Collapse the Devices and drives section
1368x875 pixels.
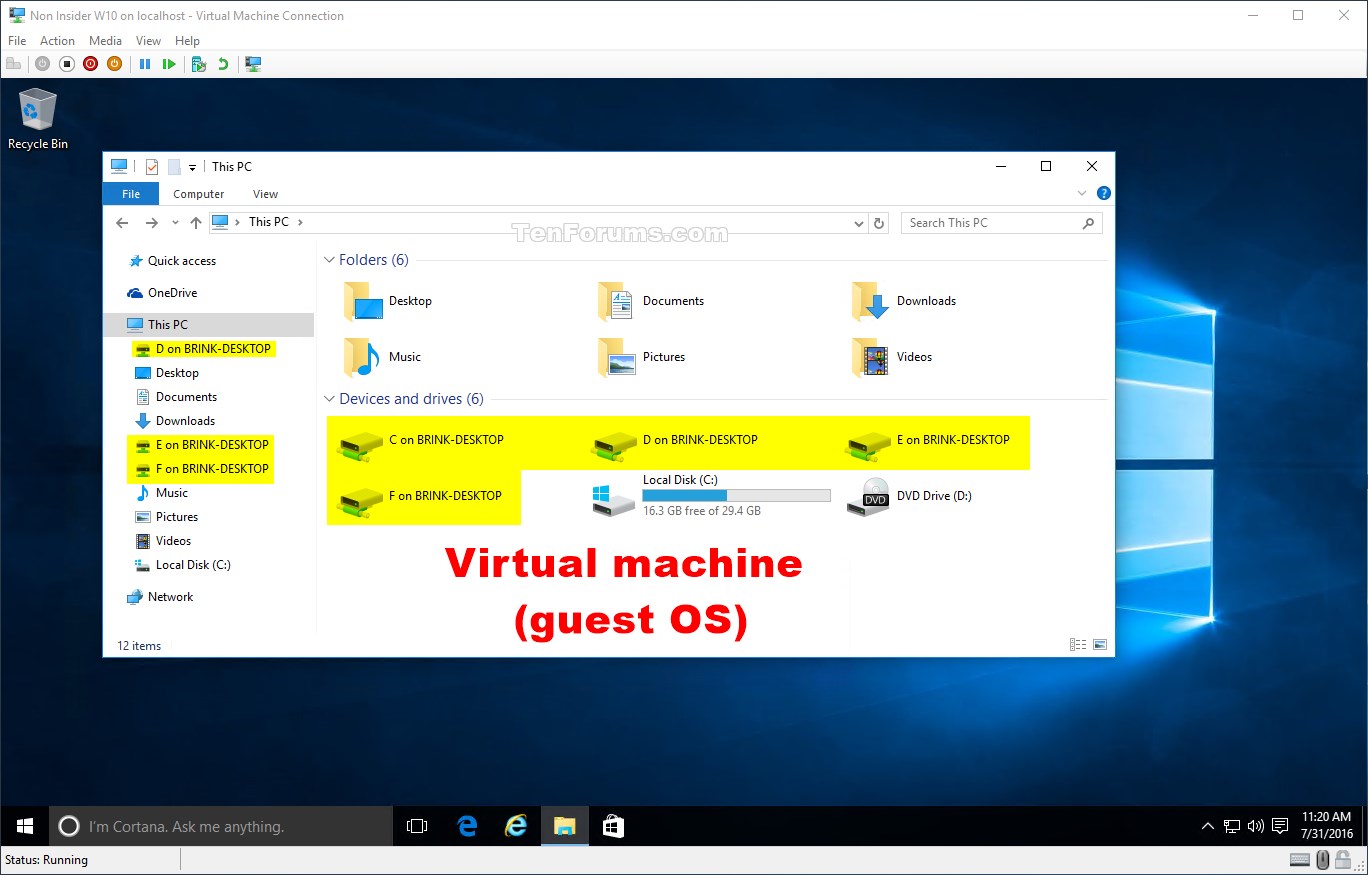[x=330, y=398]
